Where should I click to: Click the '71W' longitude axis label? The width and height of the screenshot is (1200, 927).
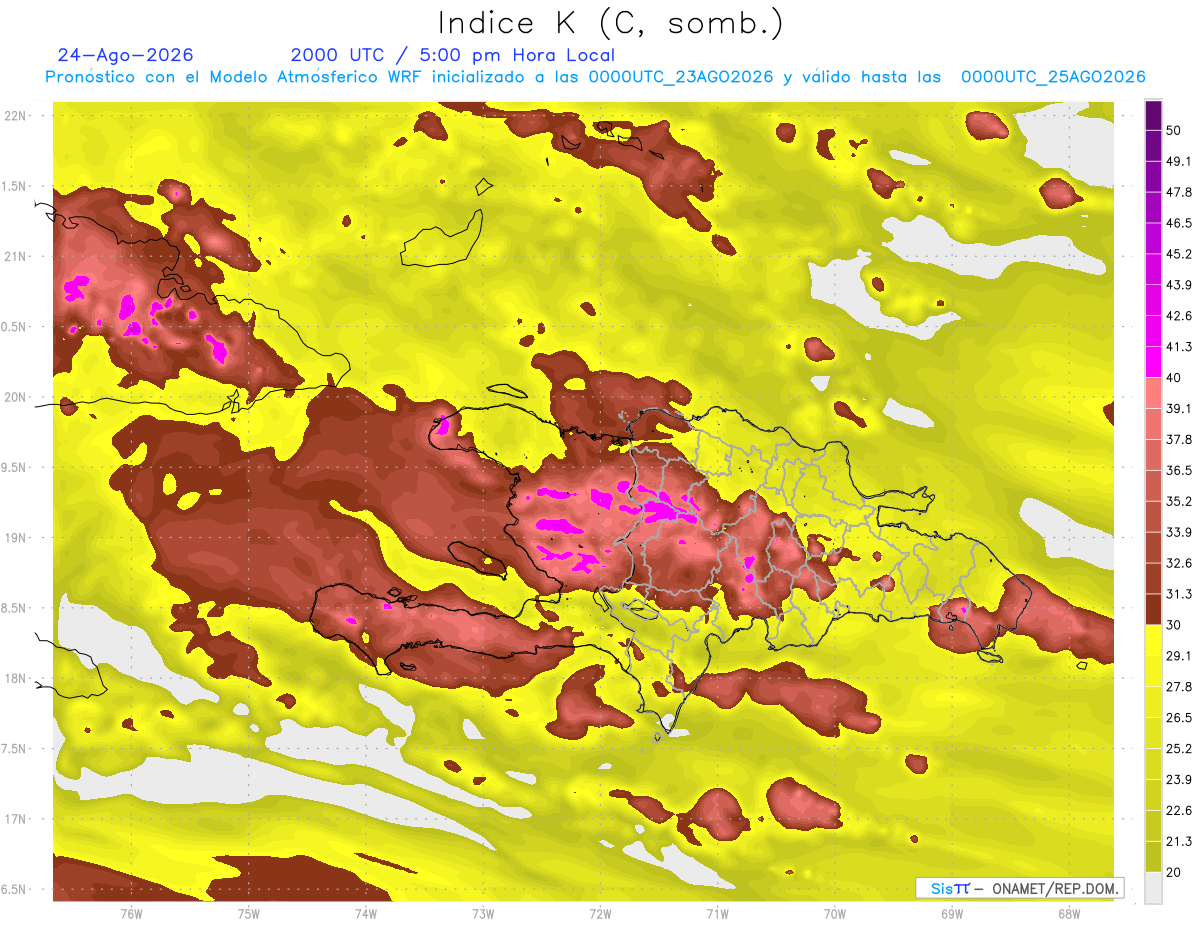coord(717,914)
